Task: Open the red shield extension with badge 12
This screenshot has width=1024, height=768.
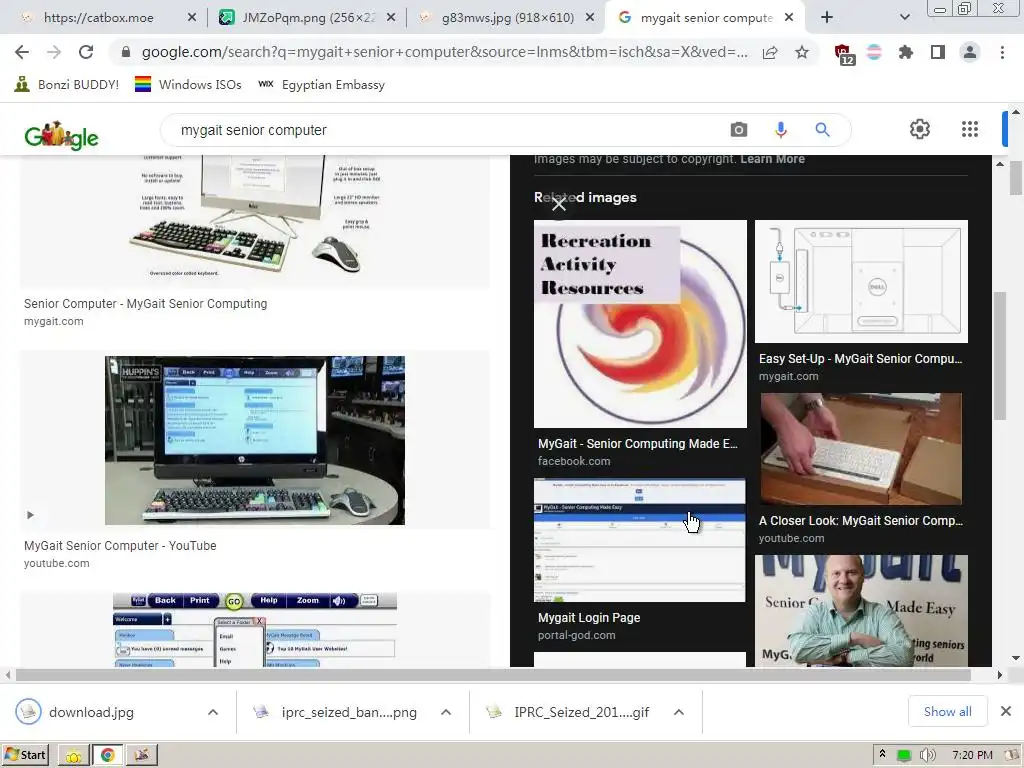Action: coord(844,54)
